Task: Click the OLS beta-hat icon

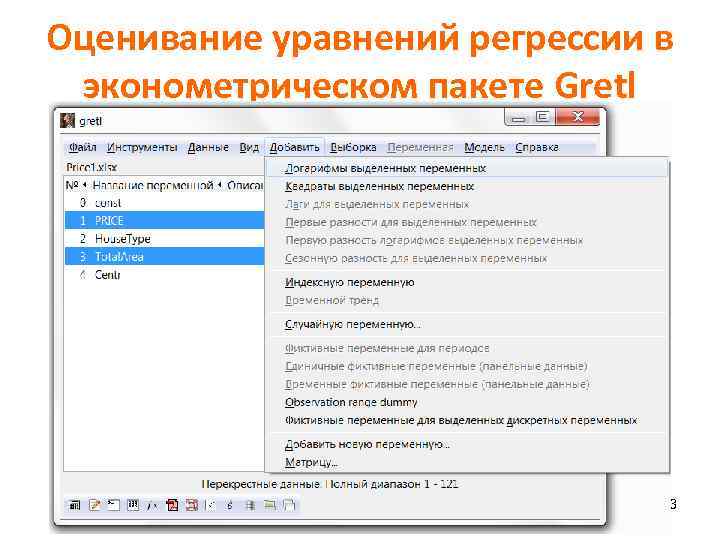Action: click(x=230, y=505)
